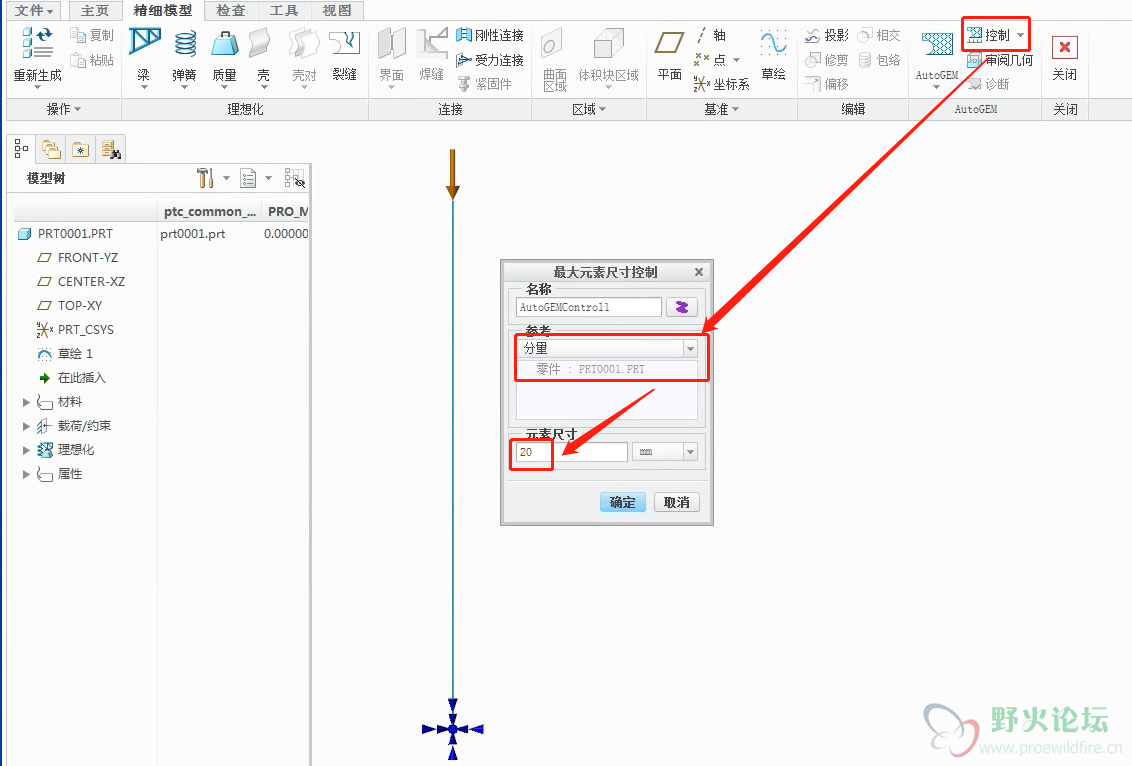Image resolution: width=1132 pixels, height=766 pixels.
Task: Click the 壳 (Shell) tool icon
Action: point(261,44)
